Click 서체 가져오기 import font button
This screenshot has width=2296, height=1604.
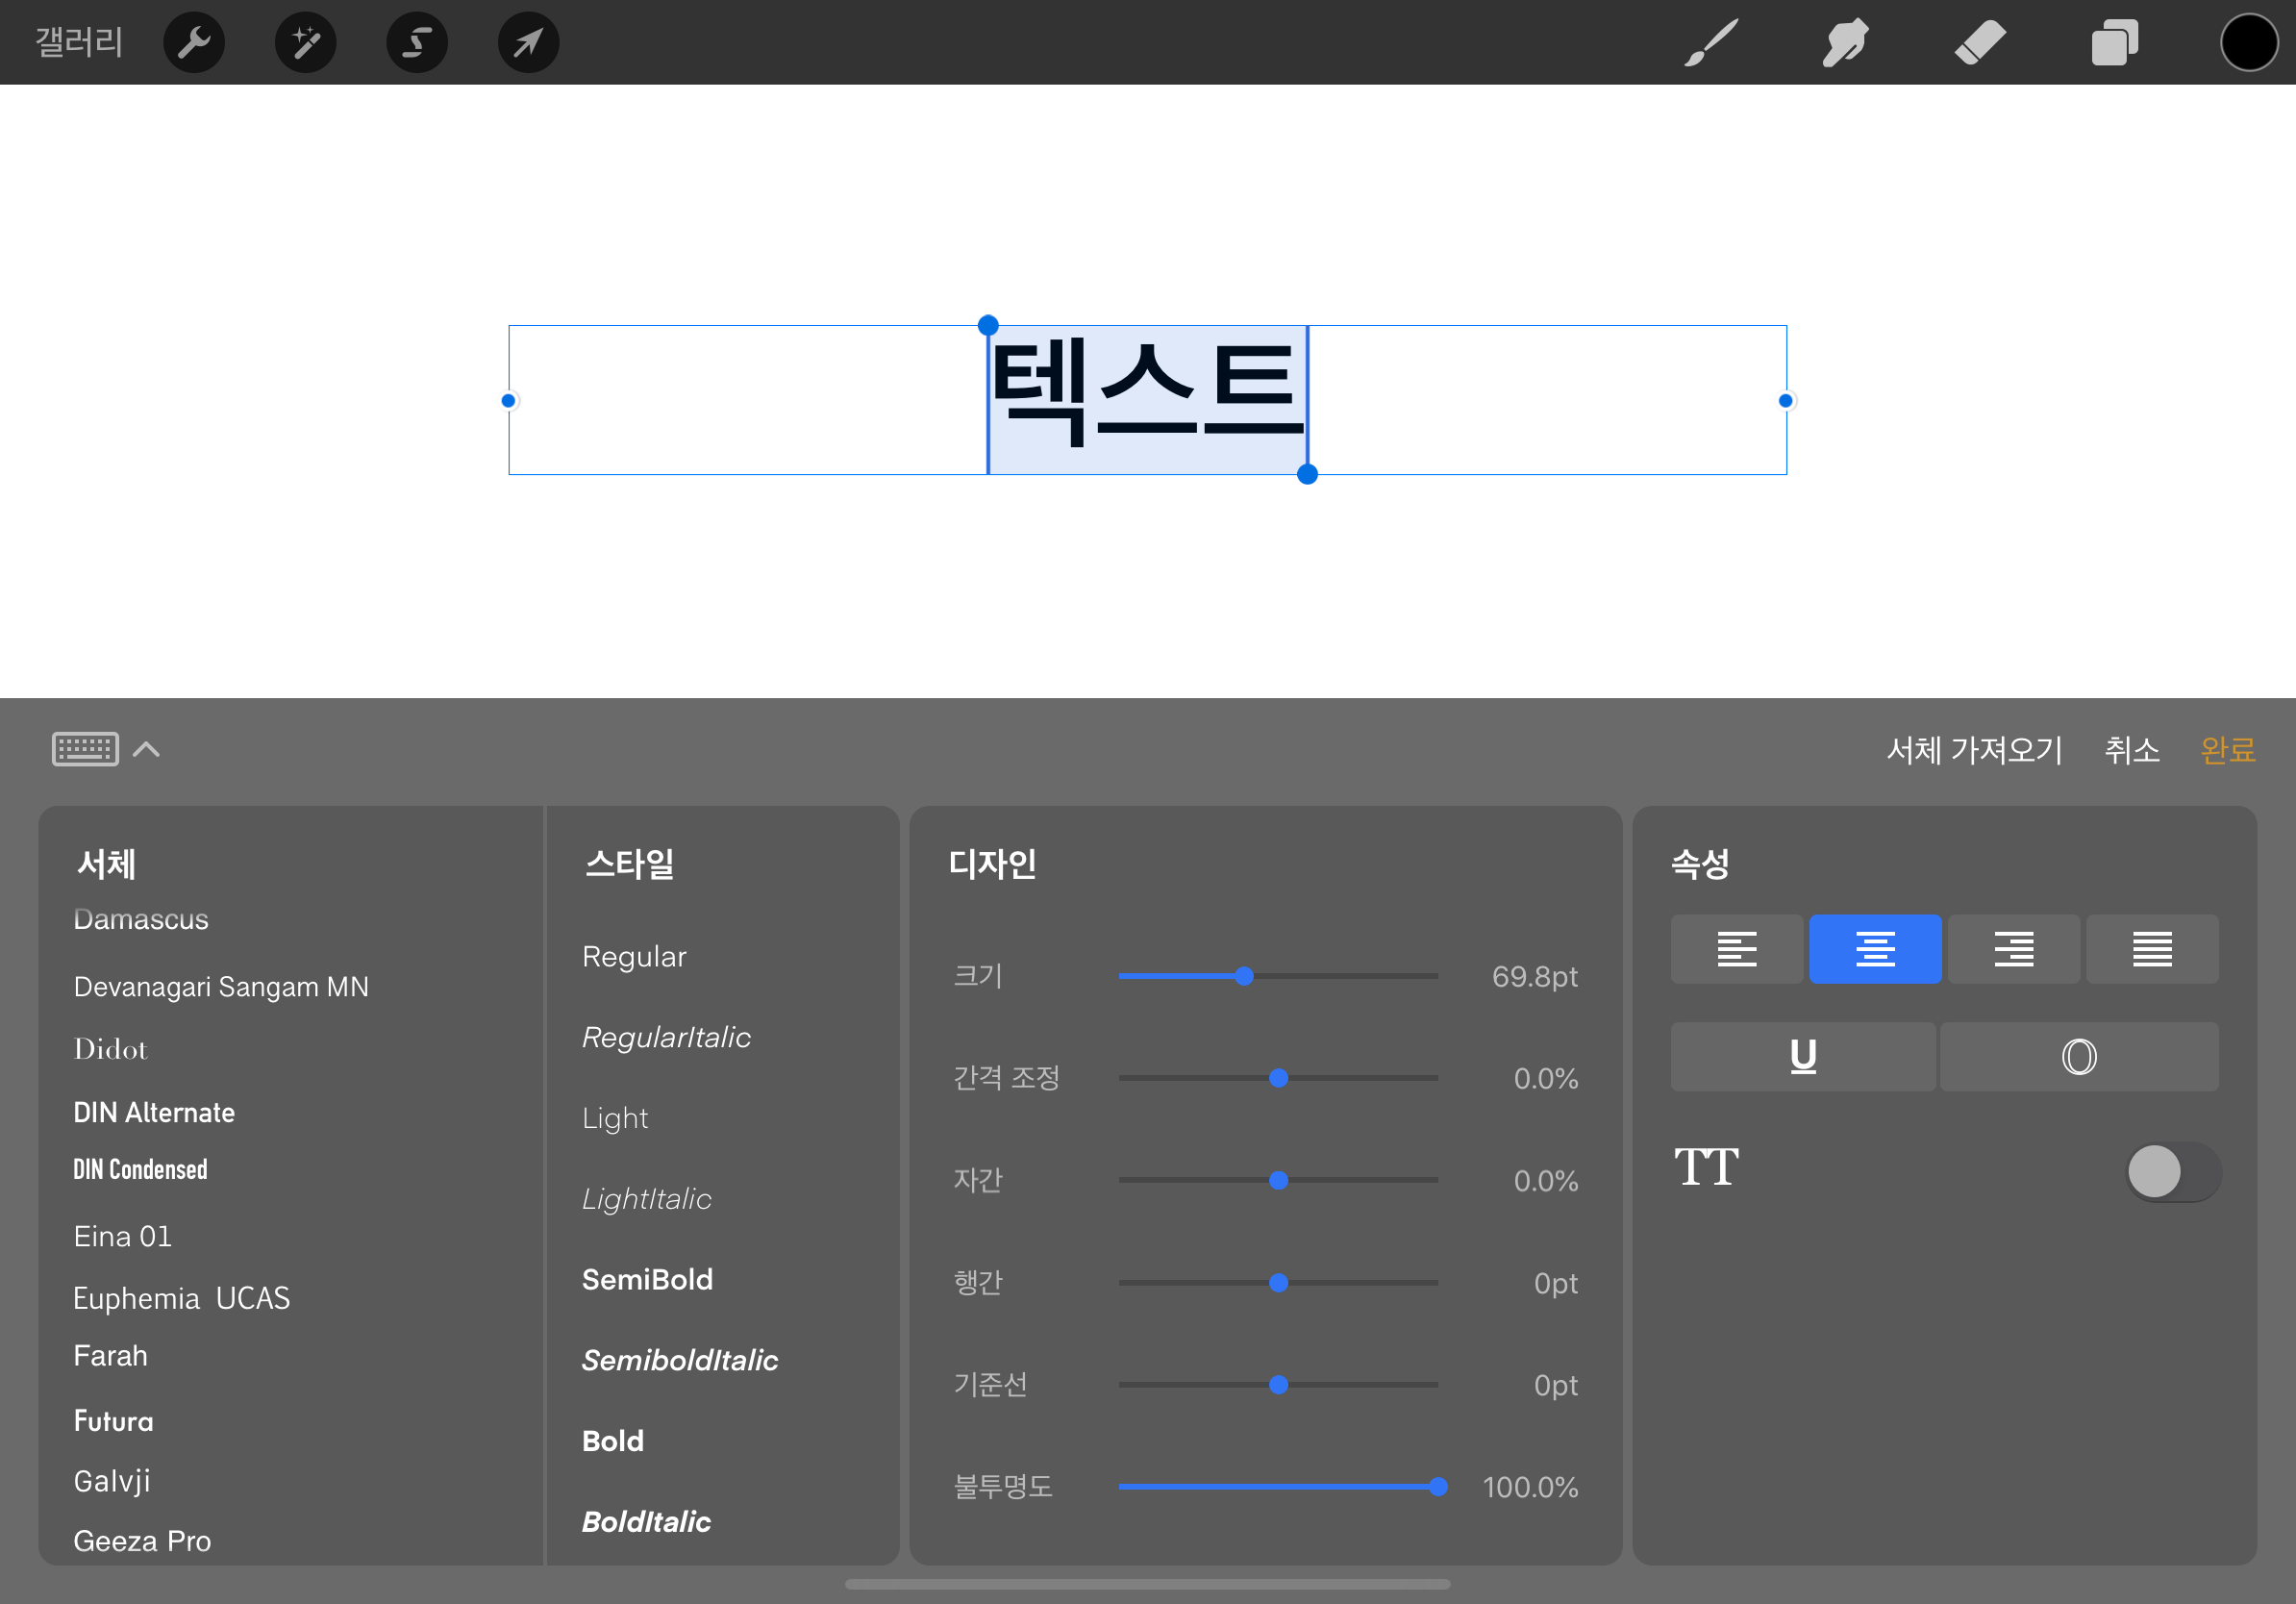(x=1974, y=750)
